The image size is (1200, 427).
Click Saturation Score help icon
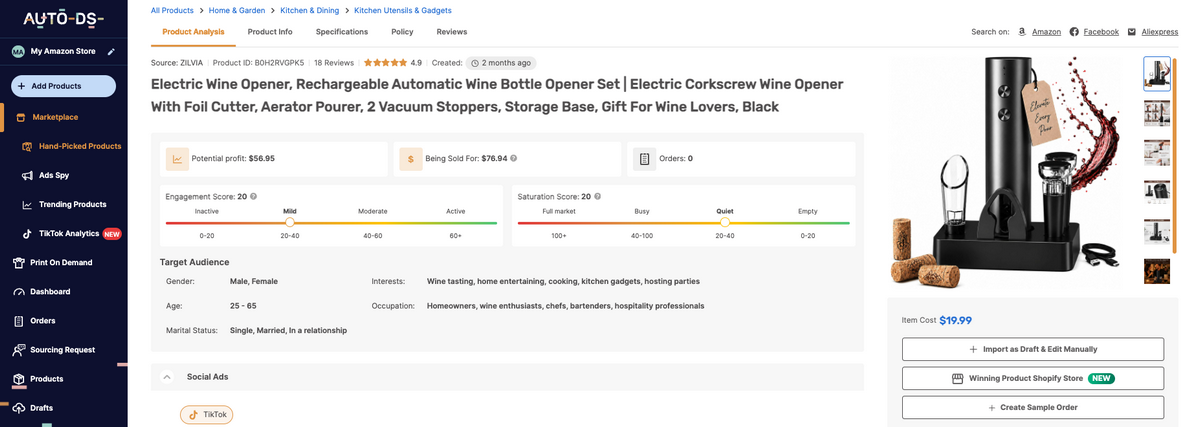click(x=597, y=197)
